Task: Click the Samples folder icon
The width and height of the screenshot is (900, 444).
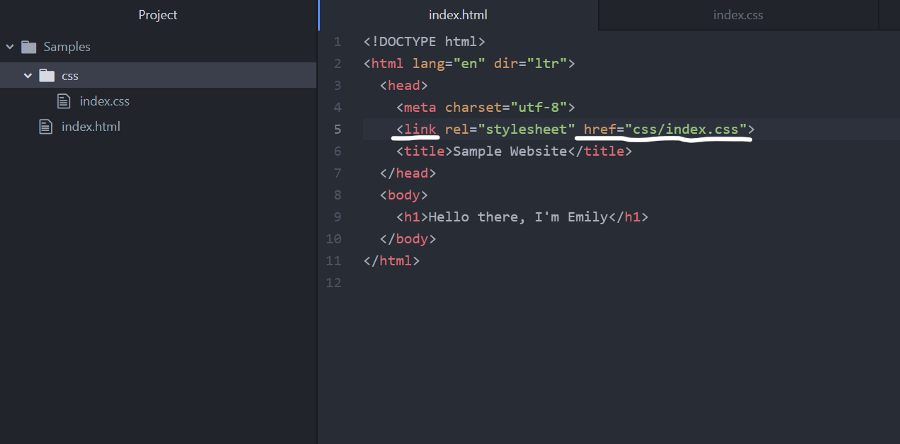Action: (28, 47)
